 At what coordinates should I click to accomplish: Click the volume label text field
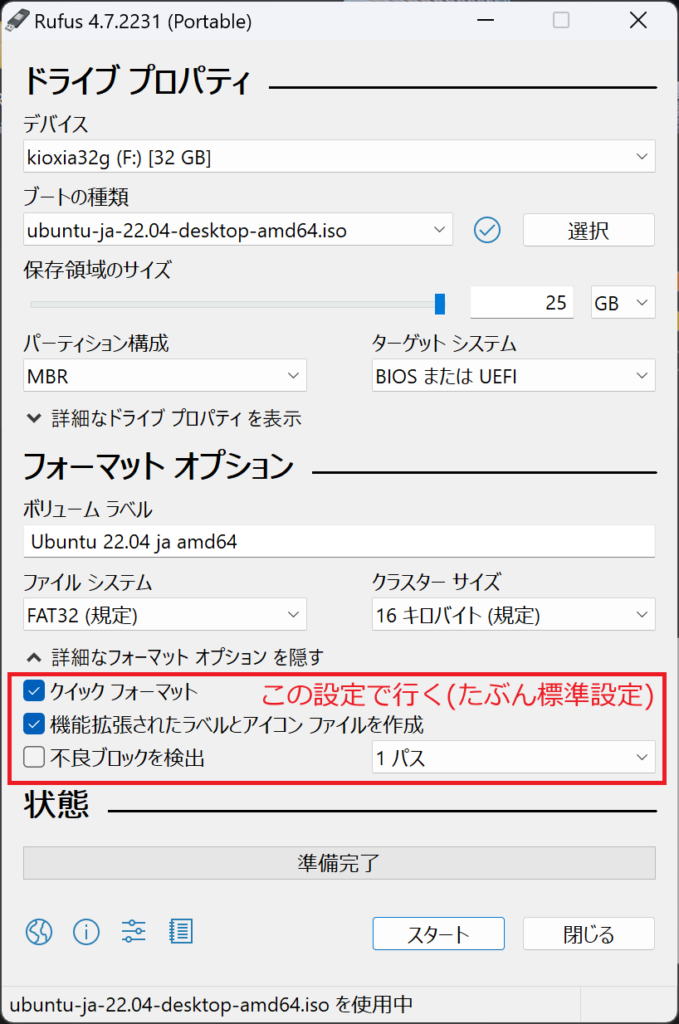click(x=339, y=542)
